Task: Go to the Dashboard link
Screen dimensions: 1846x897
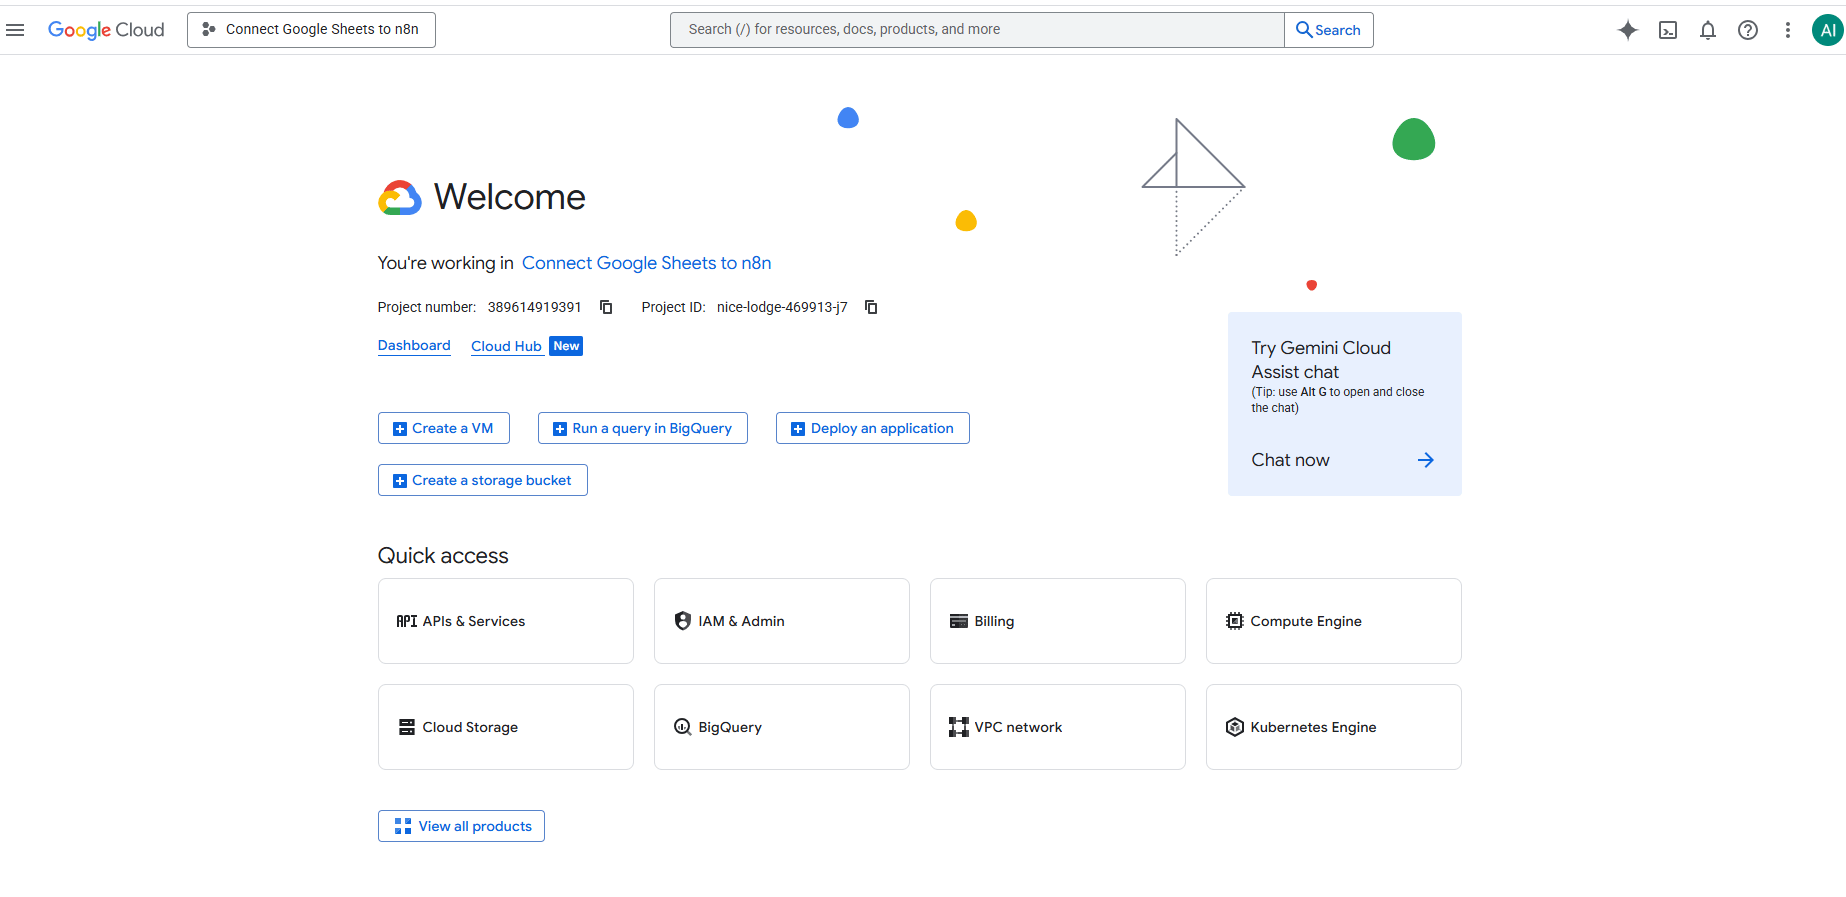Action: click(414, 345)
